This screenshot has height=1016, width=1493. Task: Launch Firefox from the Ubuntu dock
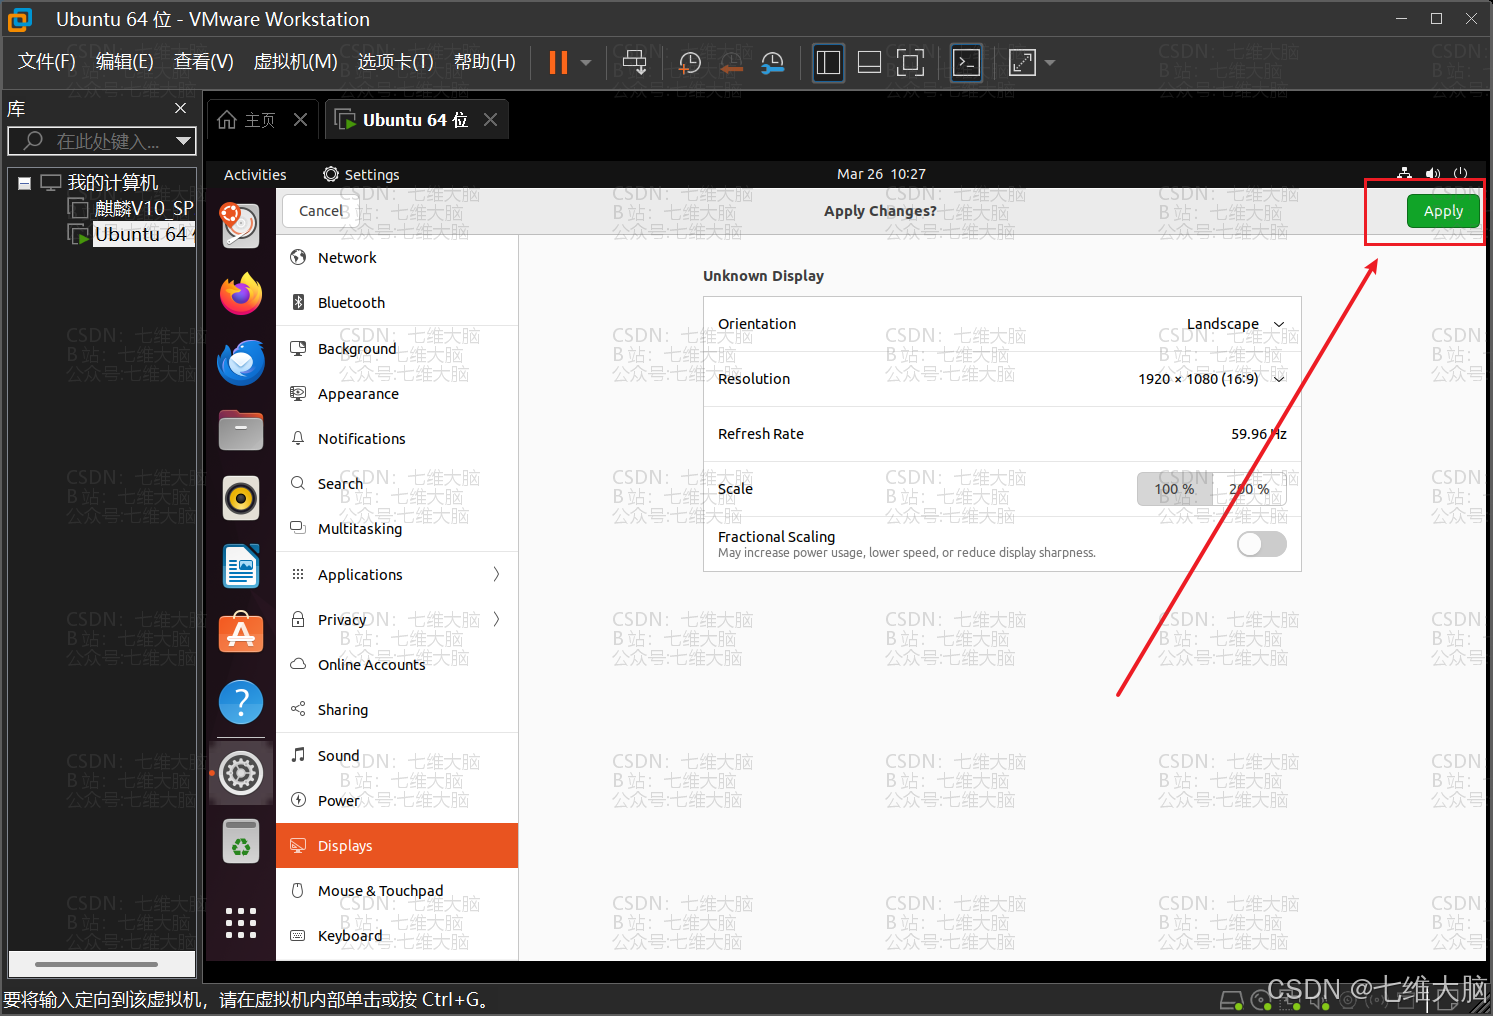pyautogui.click(x=241, y=294)
